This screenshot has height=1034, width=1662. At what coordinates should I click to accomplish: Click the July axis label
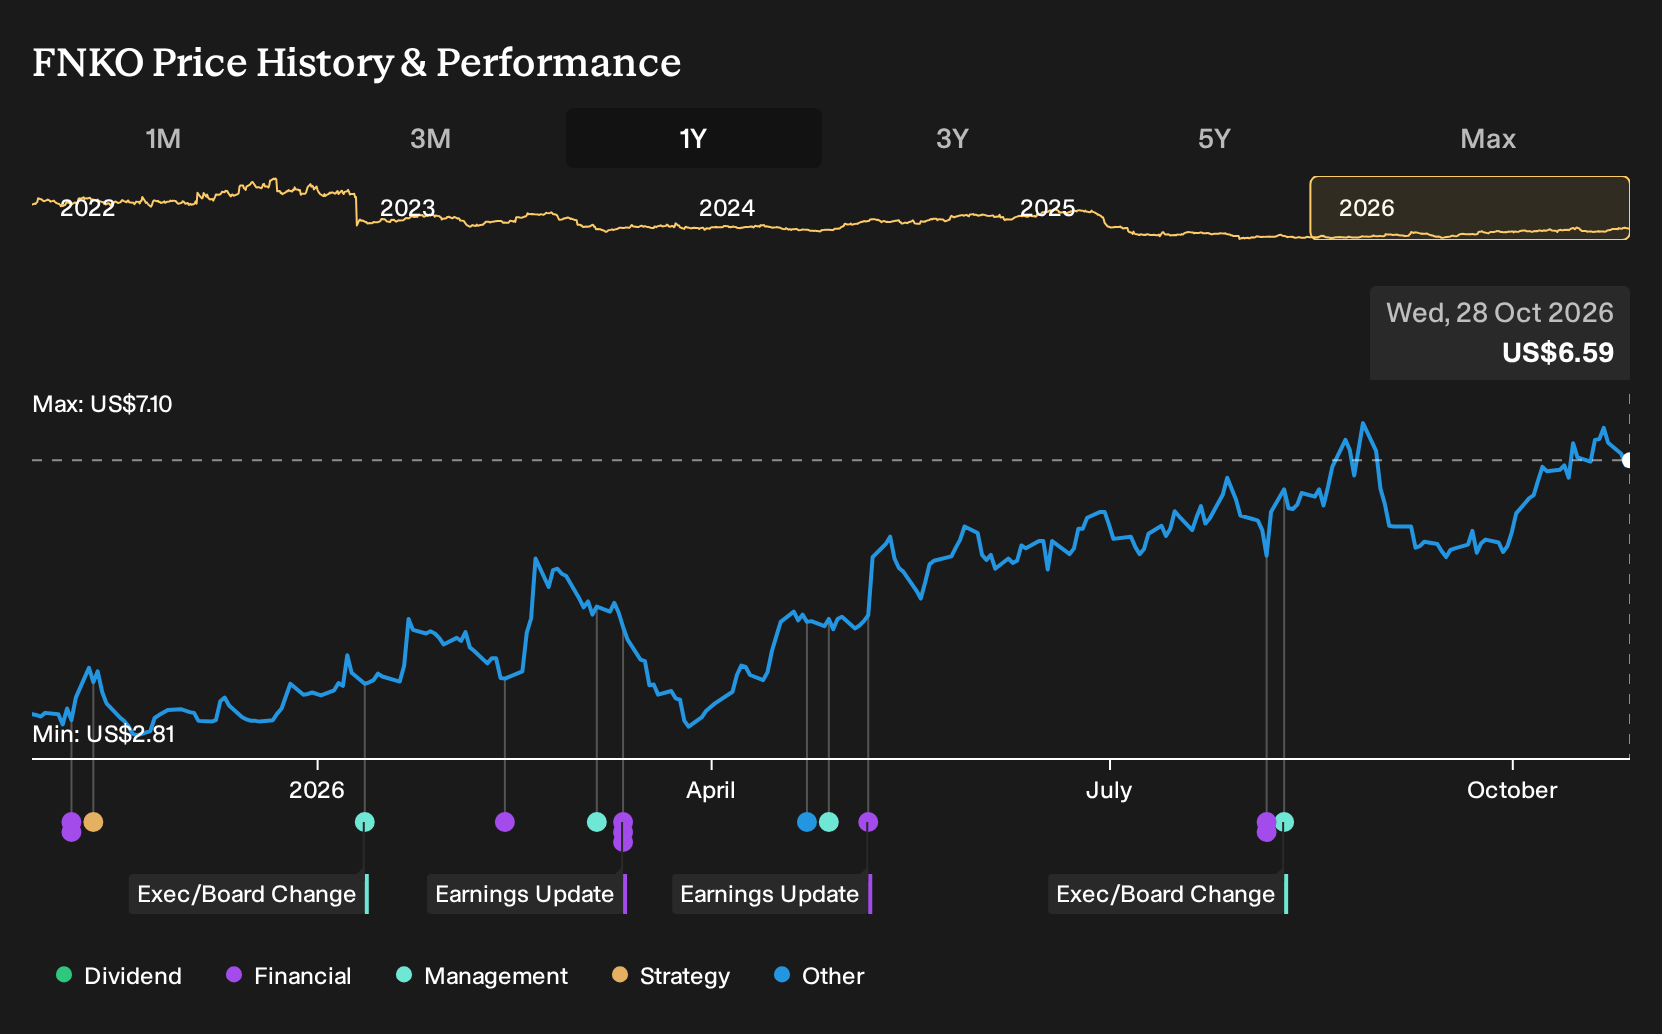tap(1109, 790)
